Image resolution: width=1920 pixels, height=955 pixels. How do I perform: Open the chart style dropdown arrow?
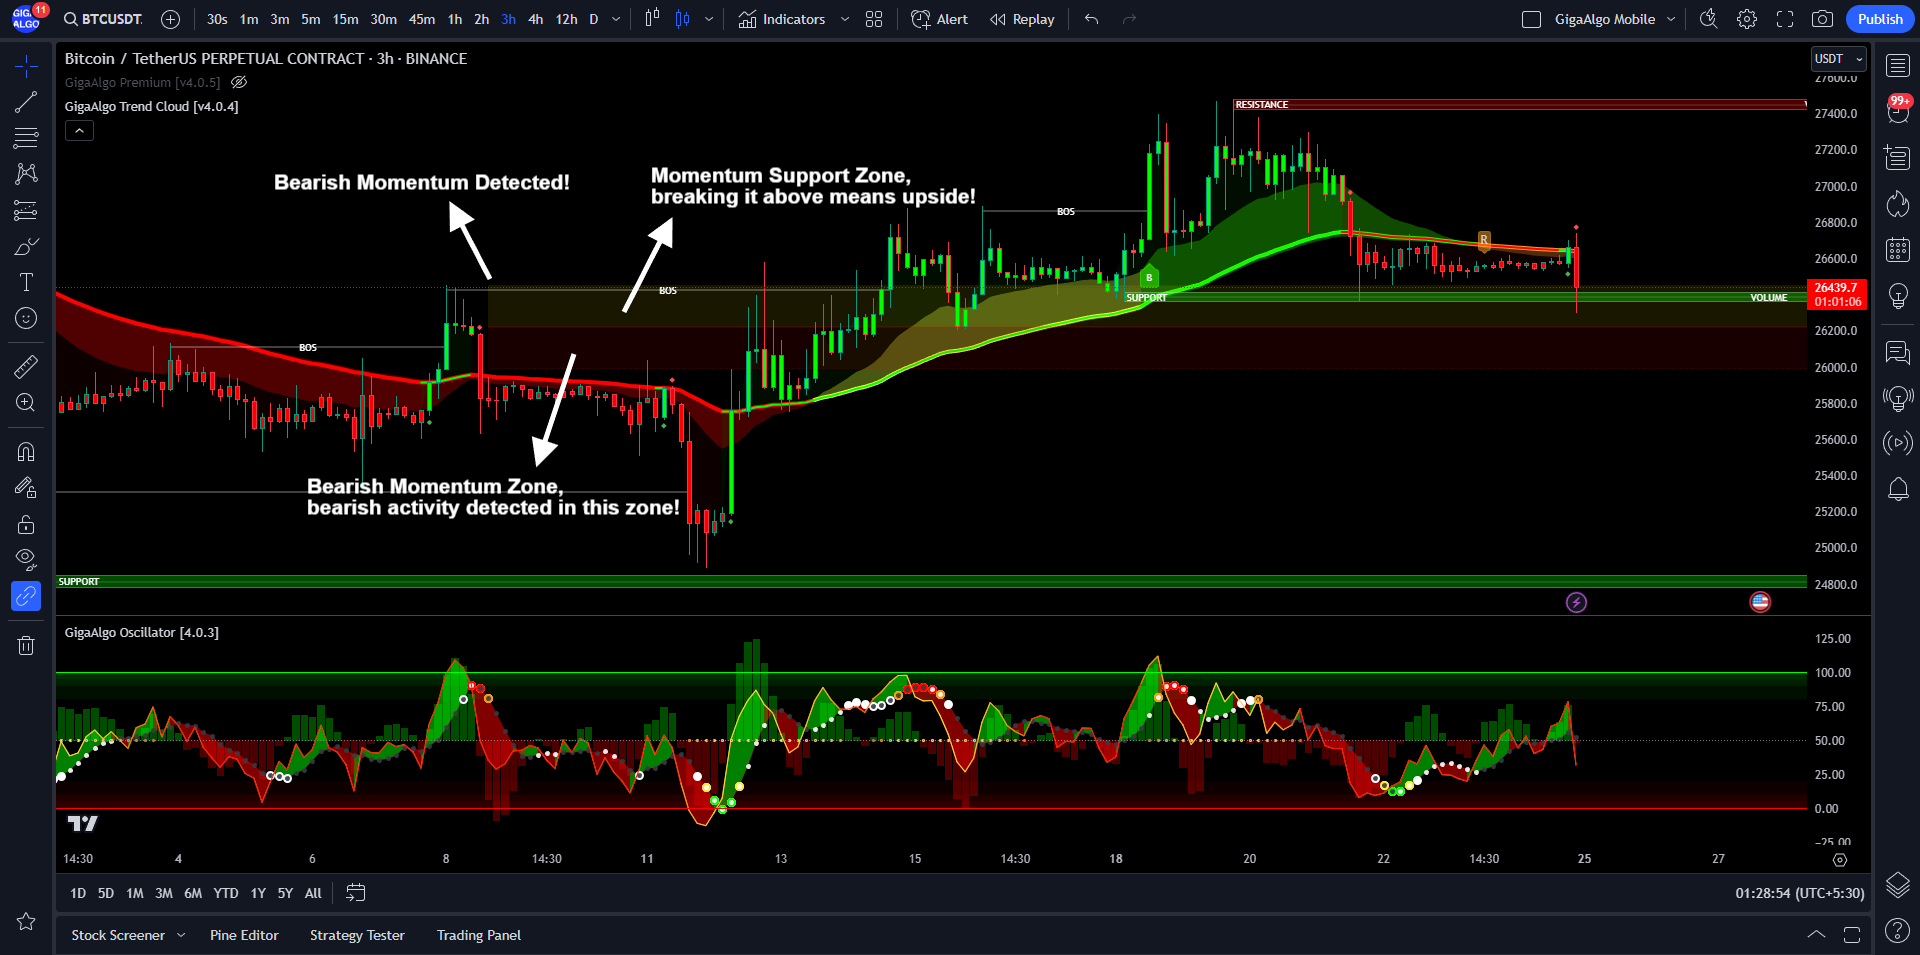708,19
